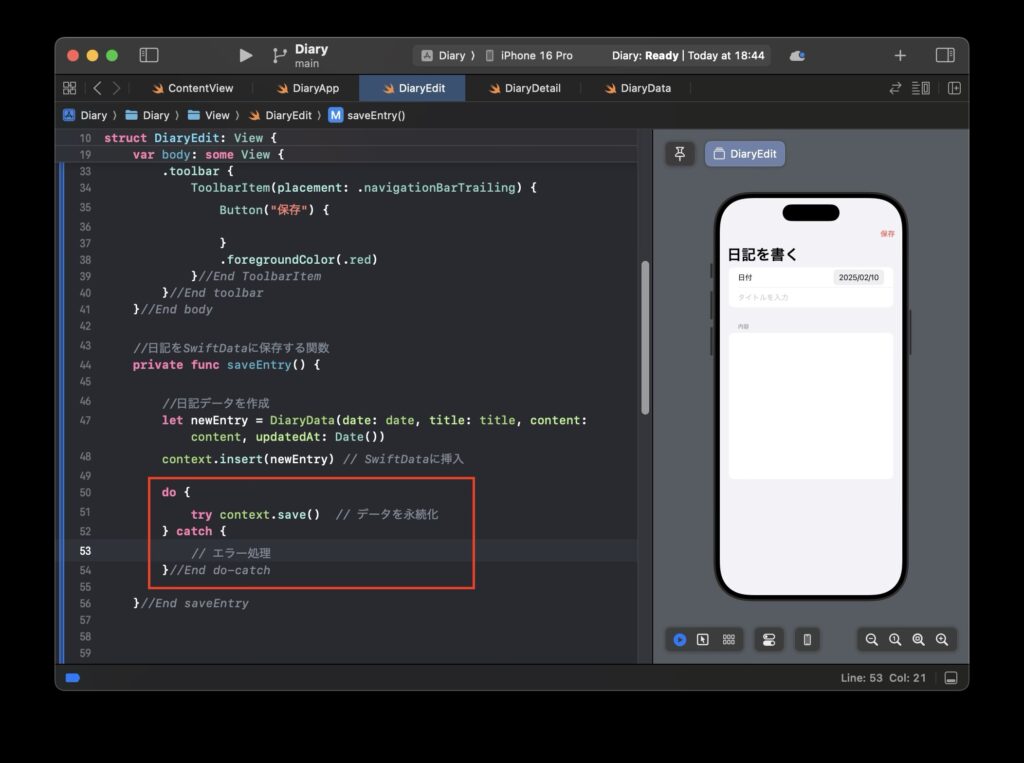
Task: Click the code review arrows icon
Action: pyautogui.click(x=895, y=88)
